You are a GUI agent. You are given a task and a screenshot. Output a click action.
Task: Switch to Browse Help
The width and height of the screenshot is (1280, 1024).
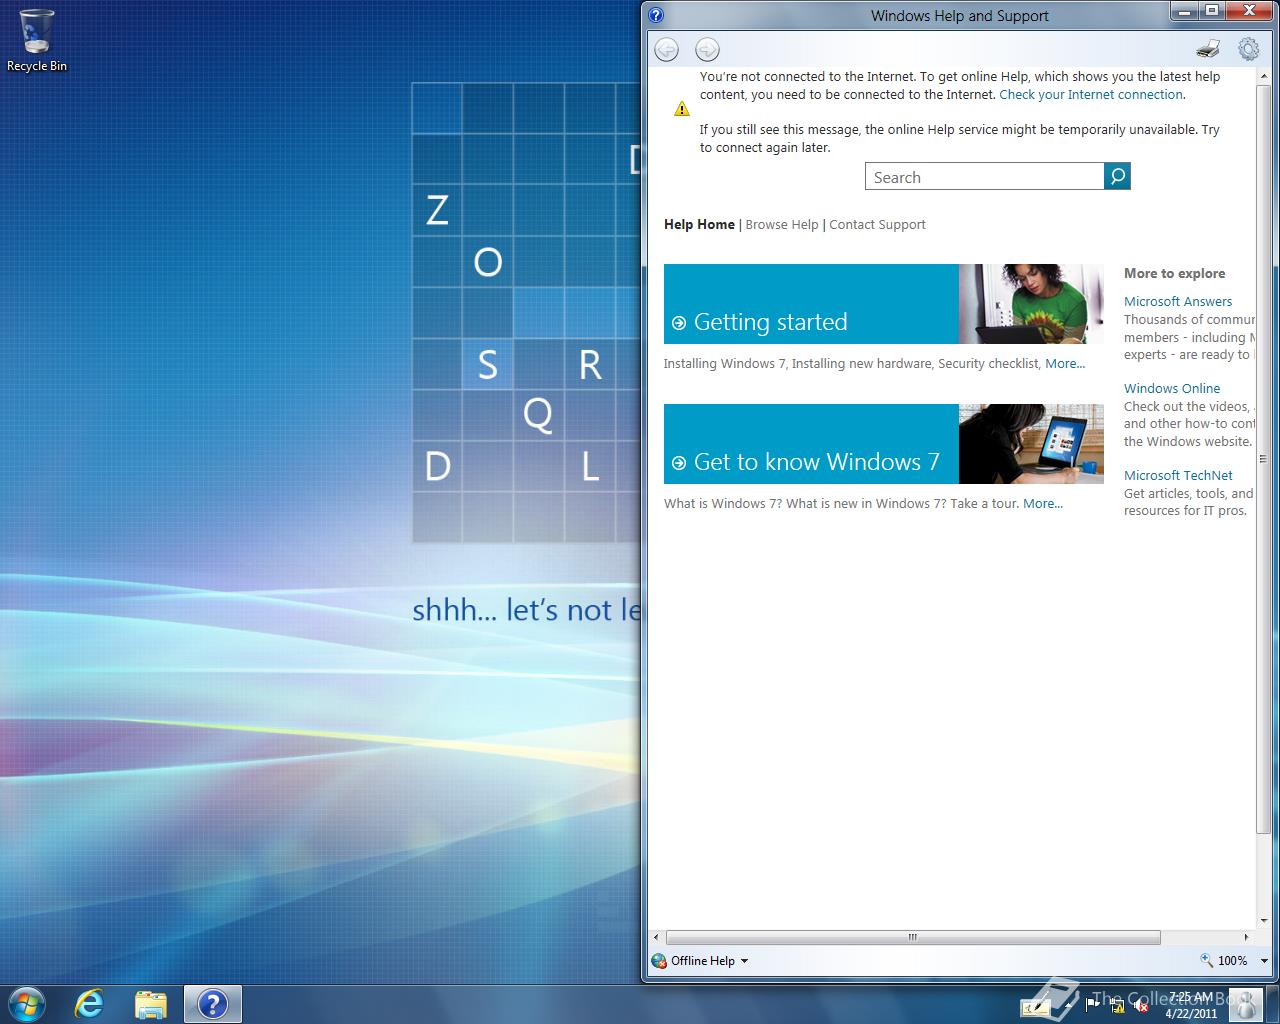coord(782,225)
